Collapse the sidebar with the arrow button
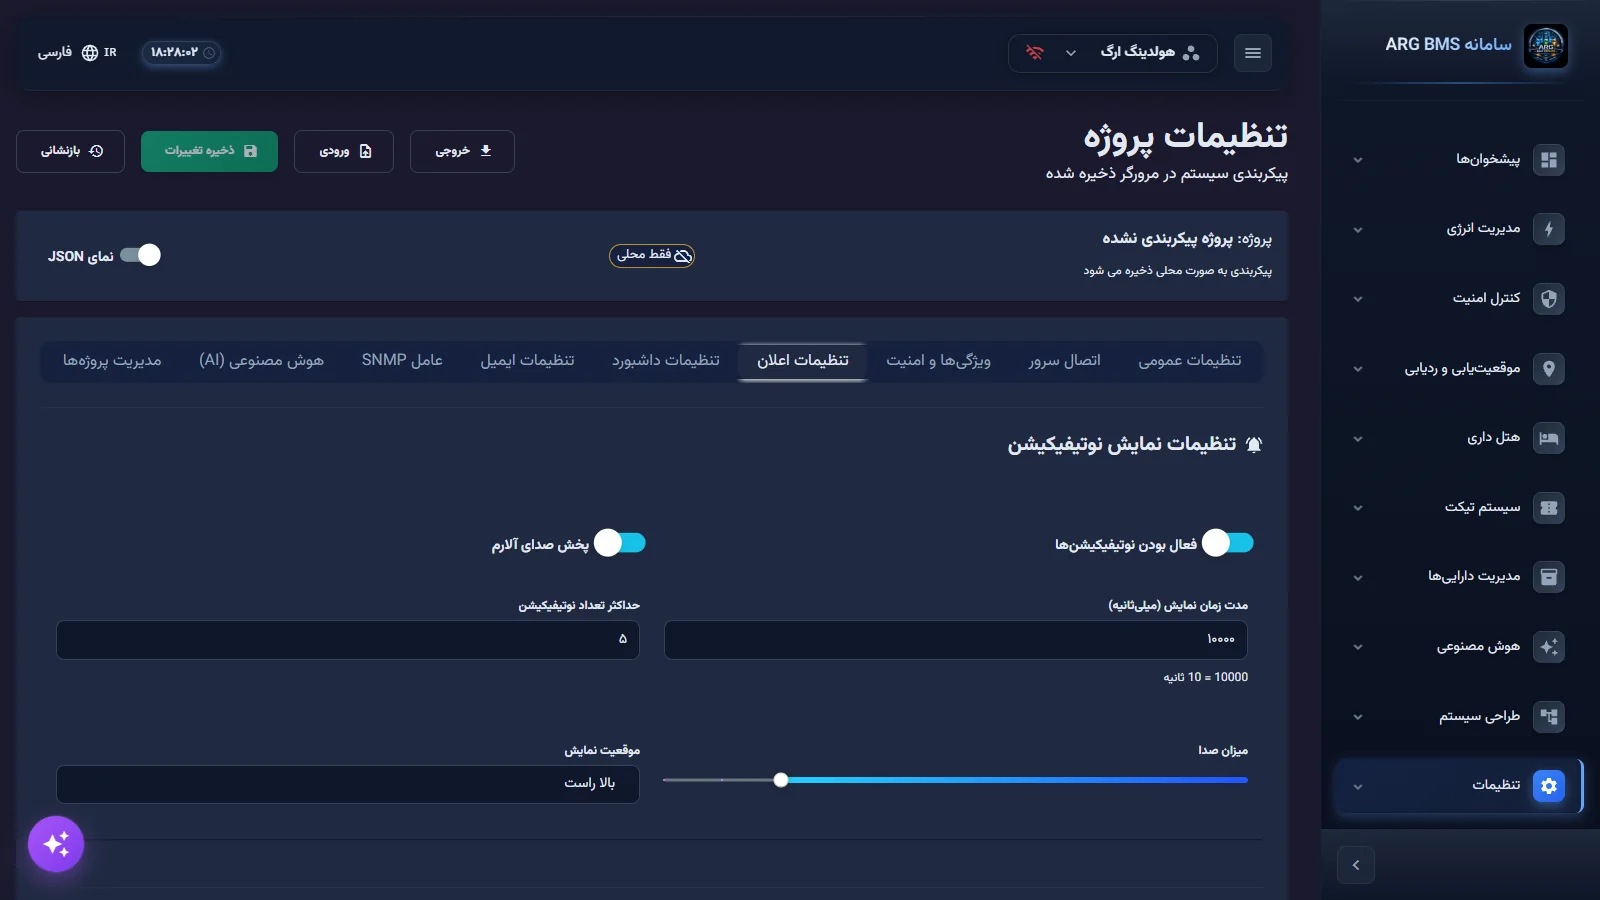Viewport: 1600px width, 900px height. click(x=1356, y=865)
